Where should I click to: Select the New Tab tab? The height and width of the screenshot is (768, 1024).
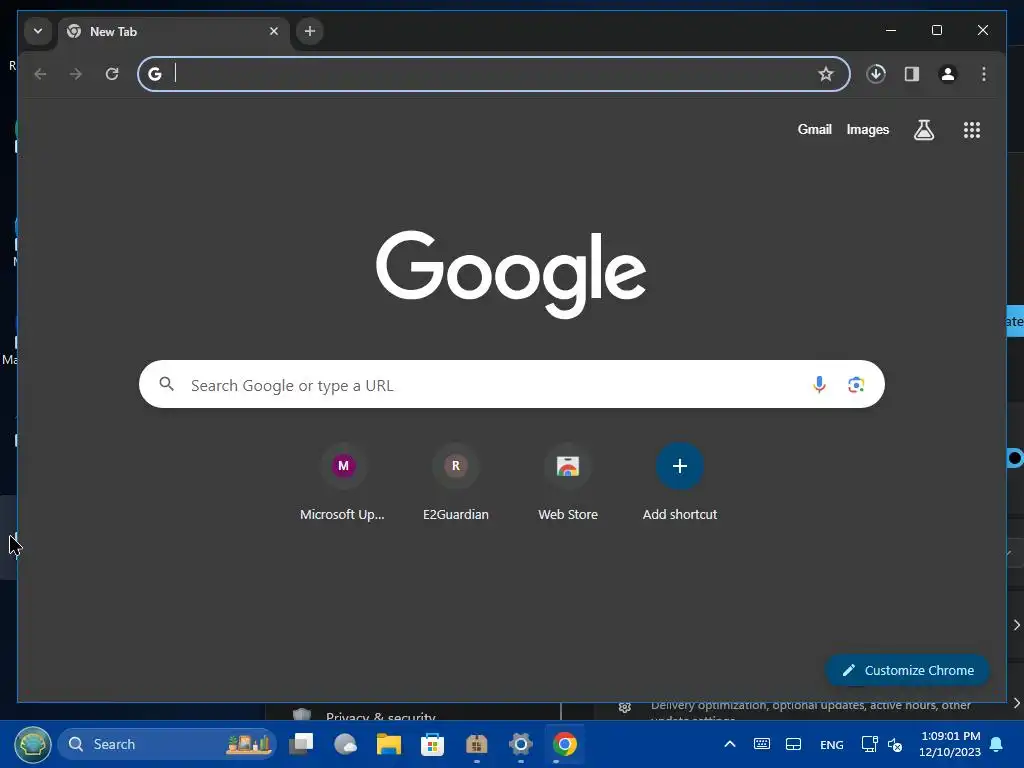pos(174,31)
